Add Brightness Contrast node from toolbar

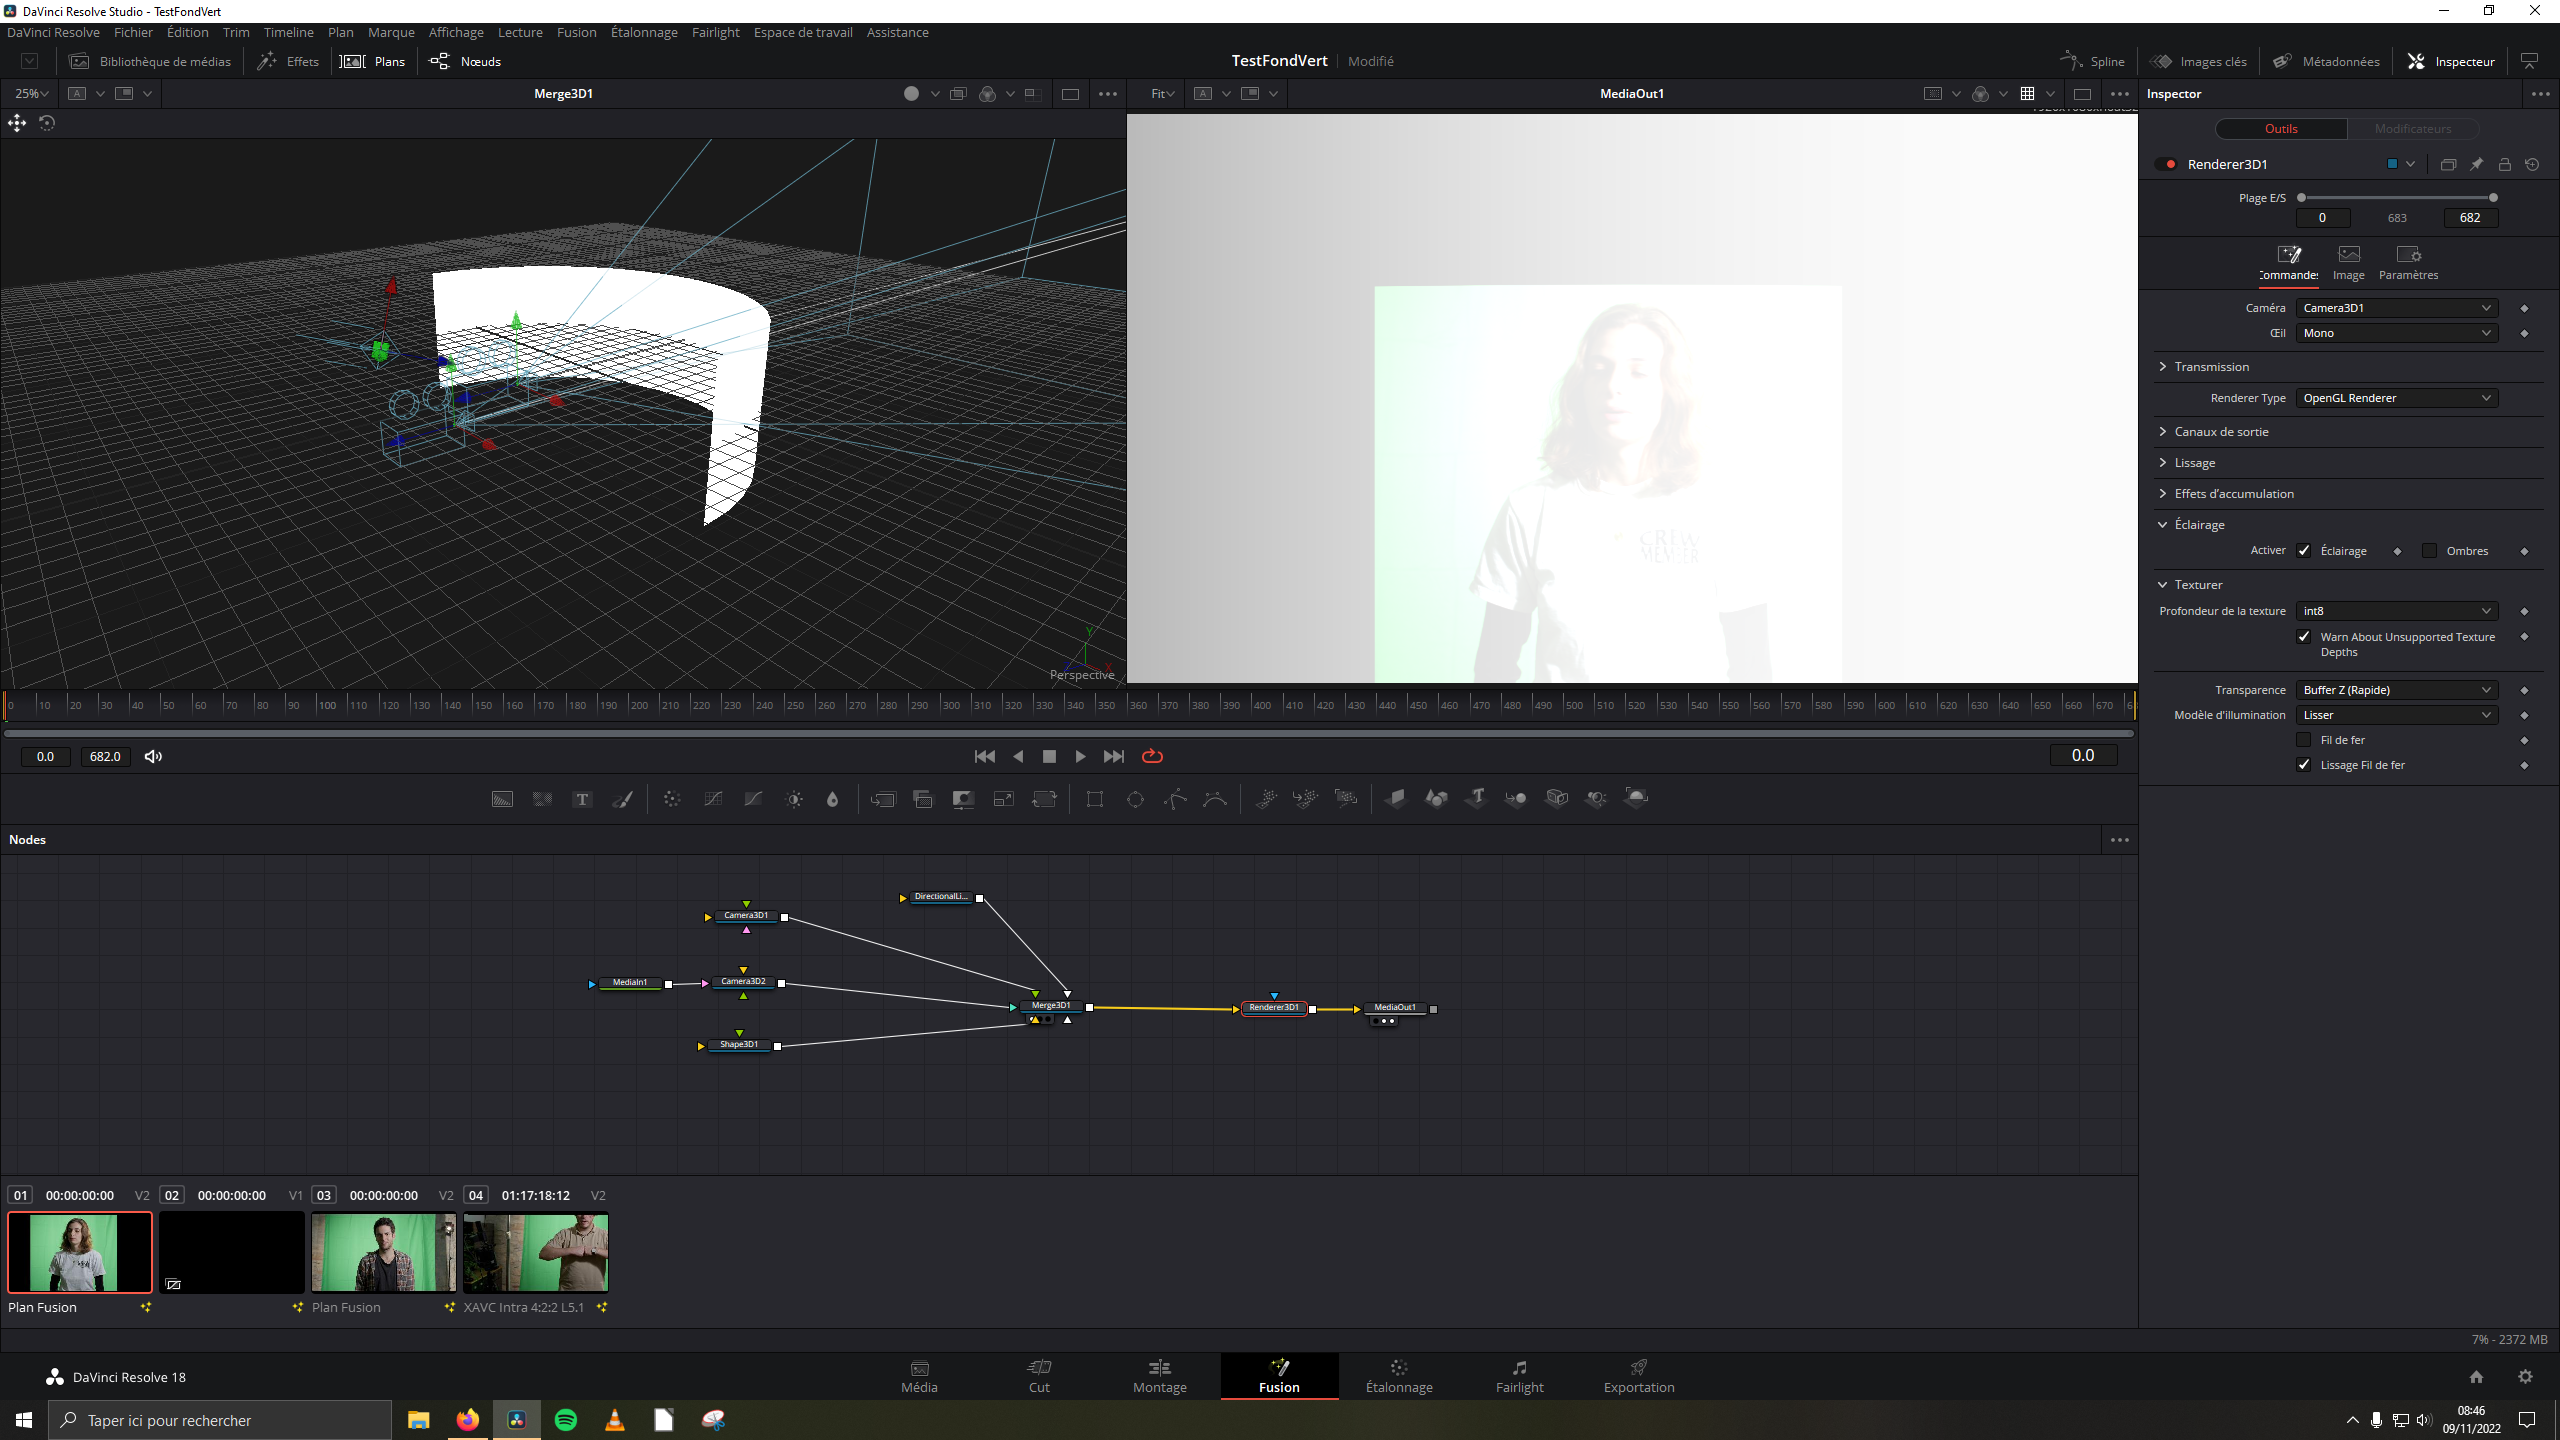pos(794,799)
